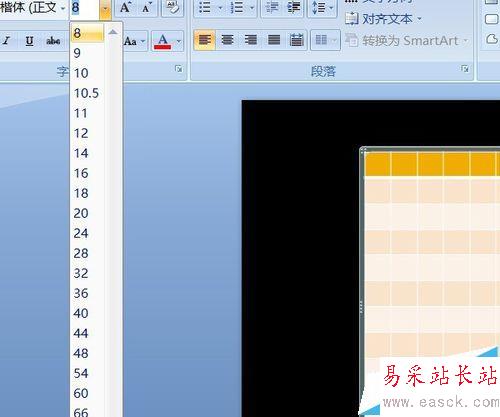Select font size 8 in list
This screenshot has height=417, width=500.
point(87,33)
